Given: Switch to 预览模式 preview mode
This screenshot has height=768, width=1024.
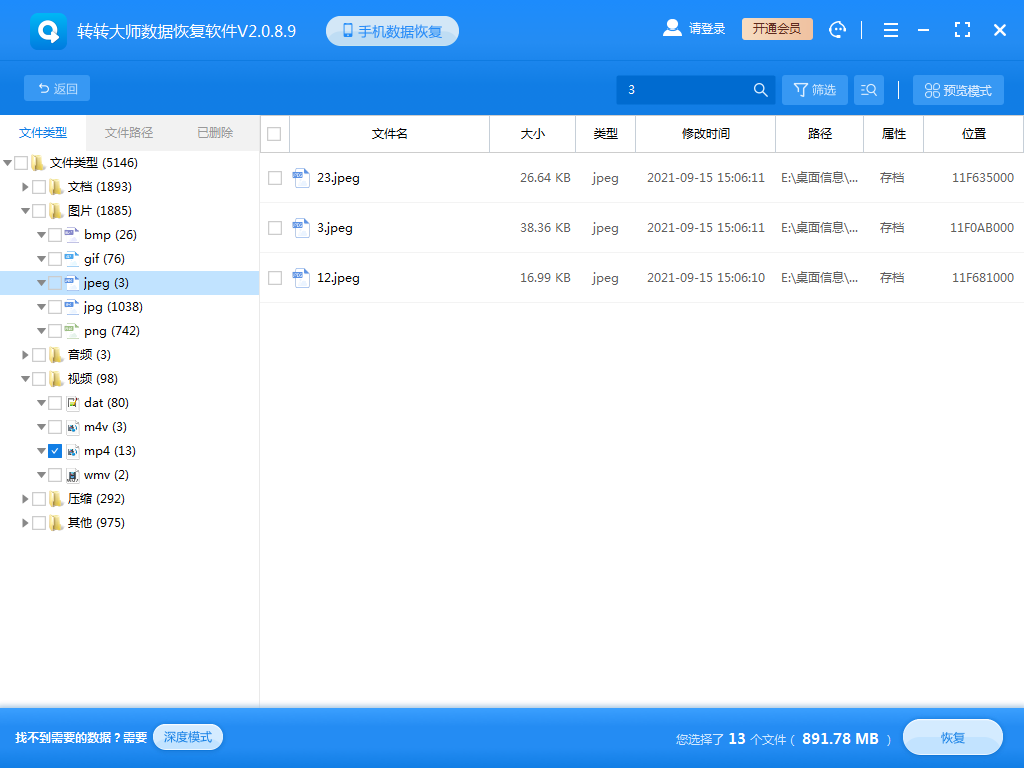Looking at the screenshot, I should (957, 89).
